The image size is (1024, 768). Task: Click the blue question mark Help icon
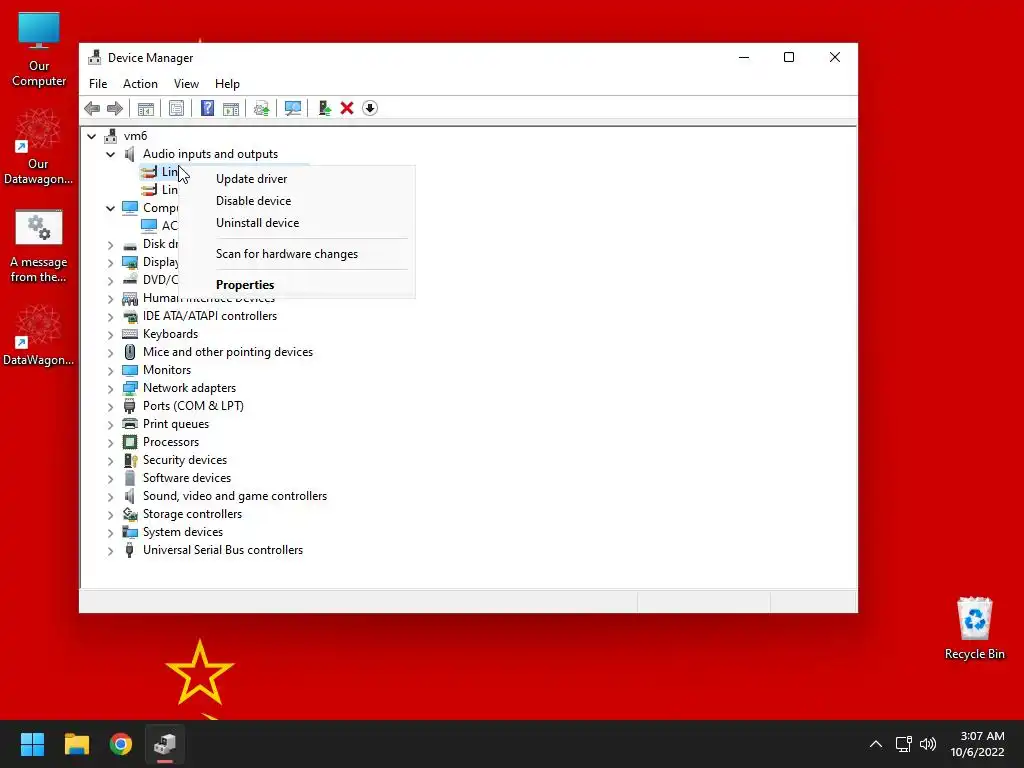207,108
